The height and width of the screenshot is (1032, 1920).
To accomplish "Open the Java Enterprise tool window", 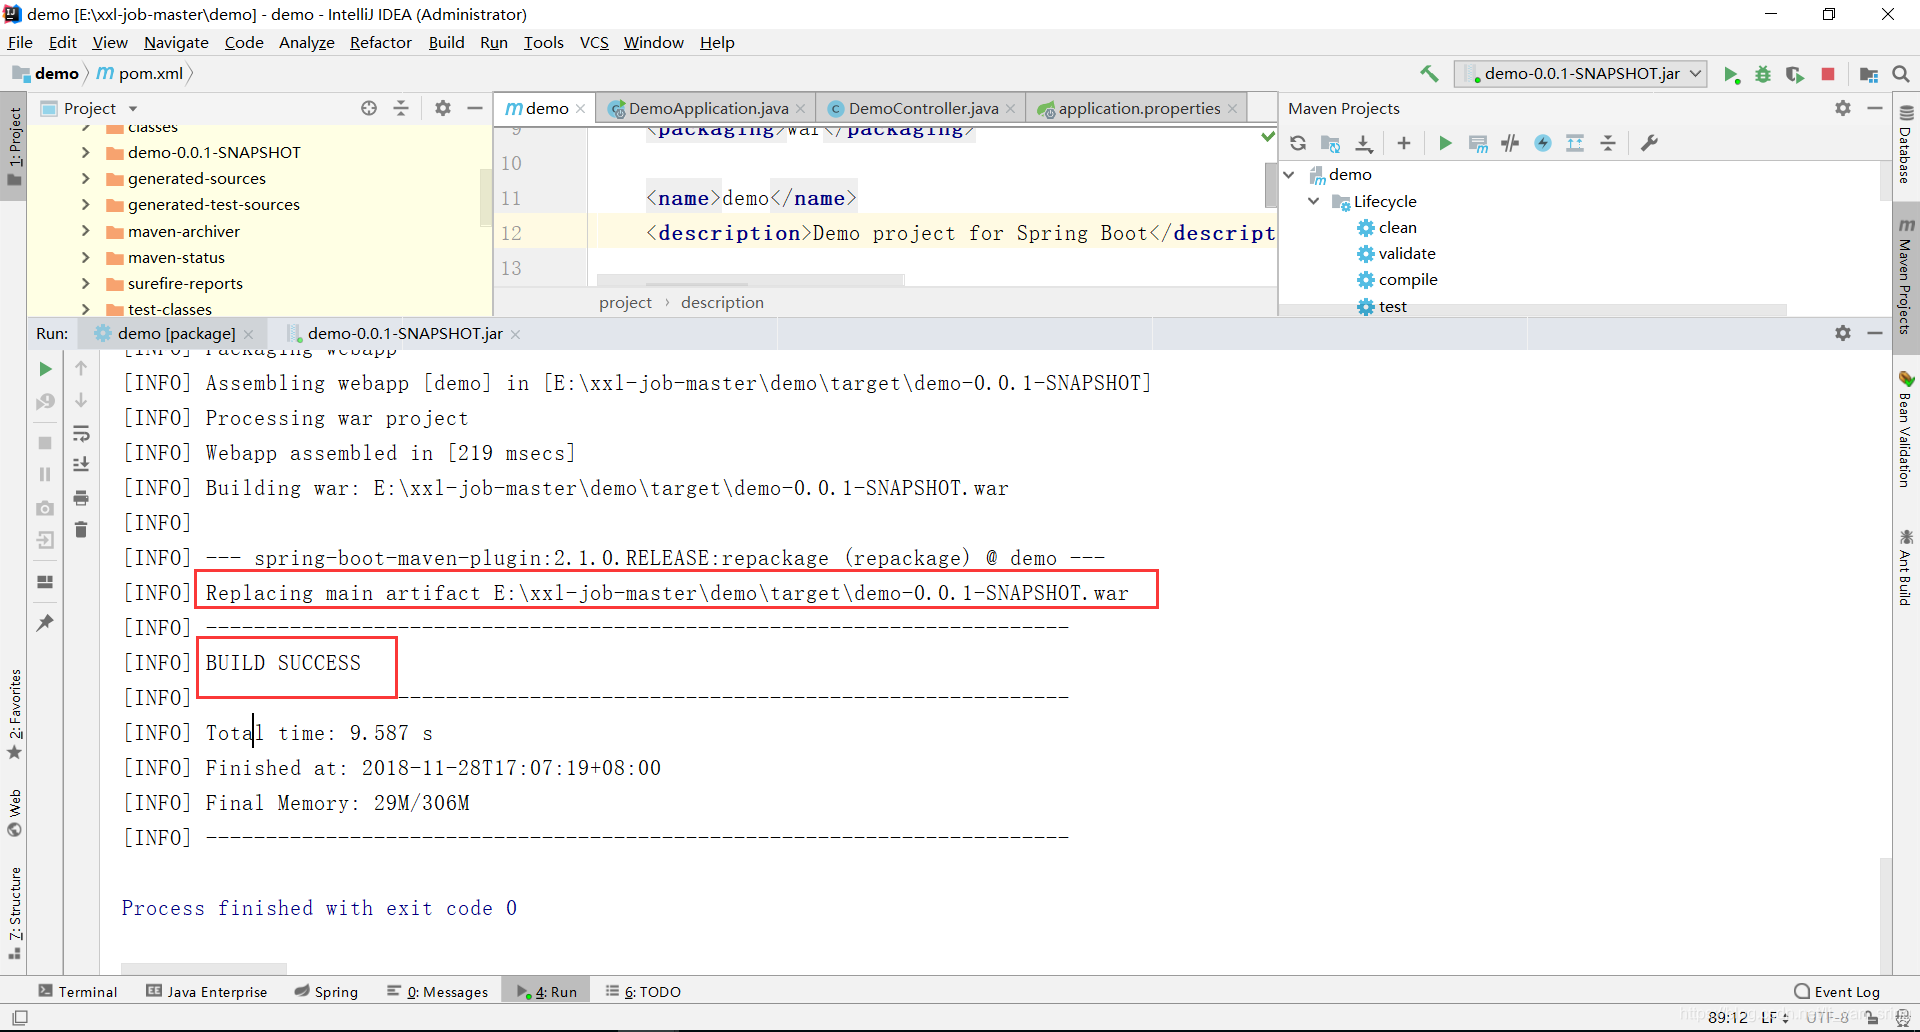I will pos(207,991).
